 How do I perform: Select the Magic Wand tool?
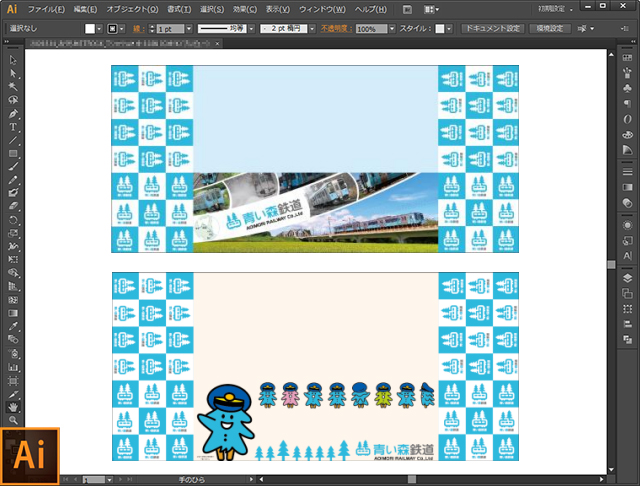[x=13, y=87]
